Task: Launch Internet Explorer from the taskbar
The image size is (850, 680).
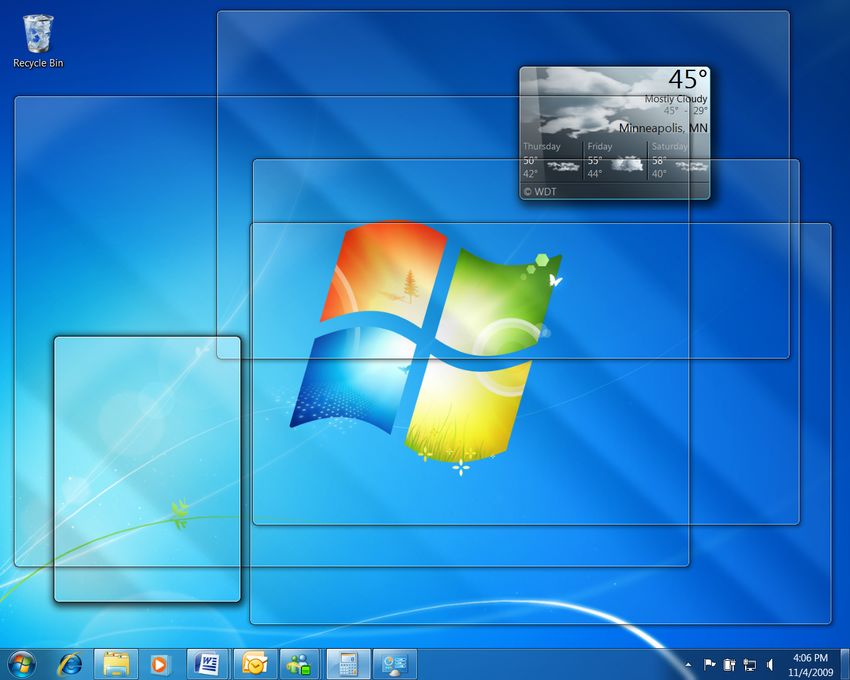Action: point(70,664)
